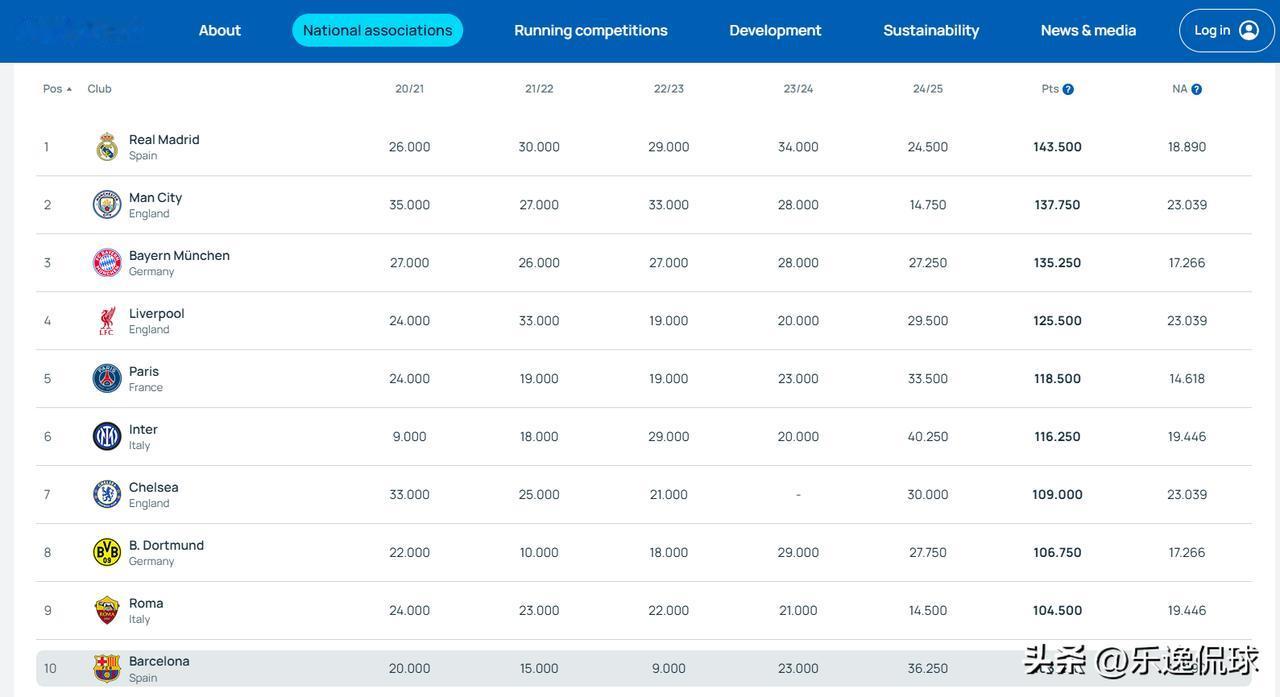Click the Chelsea club crest
The height and width of the screenshot is (697, 1280).
107,495
